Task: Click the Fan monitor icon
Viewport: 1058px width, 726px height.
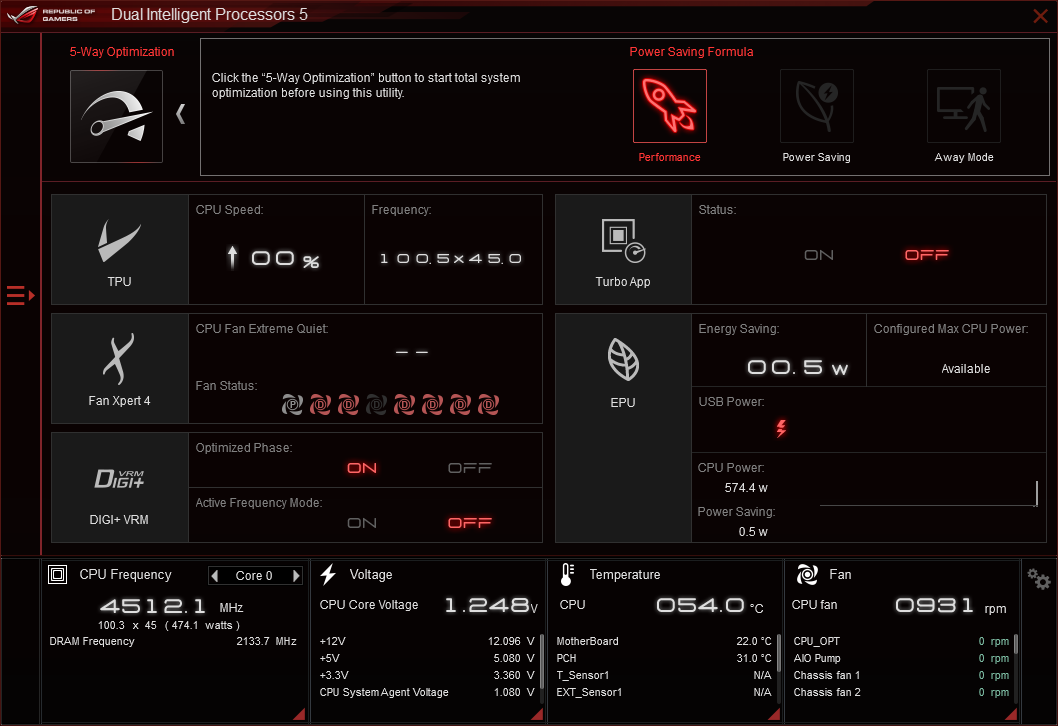Action: [x=807, y=574]
